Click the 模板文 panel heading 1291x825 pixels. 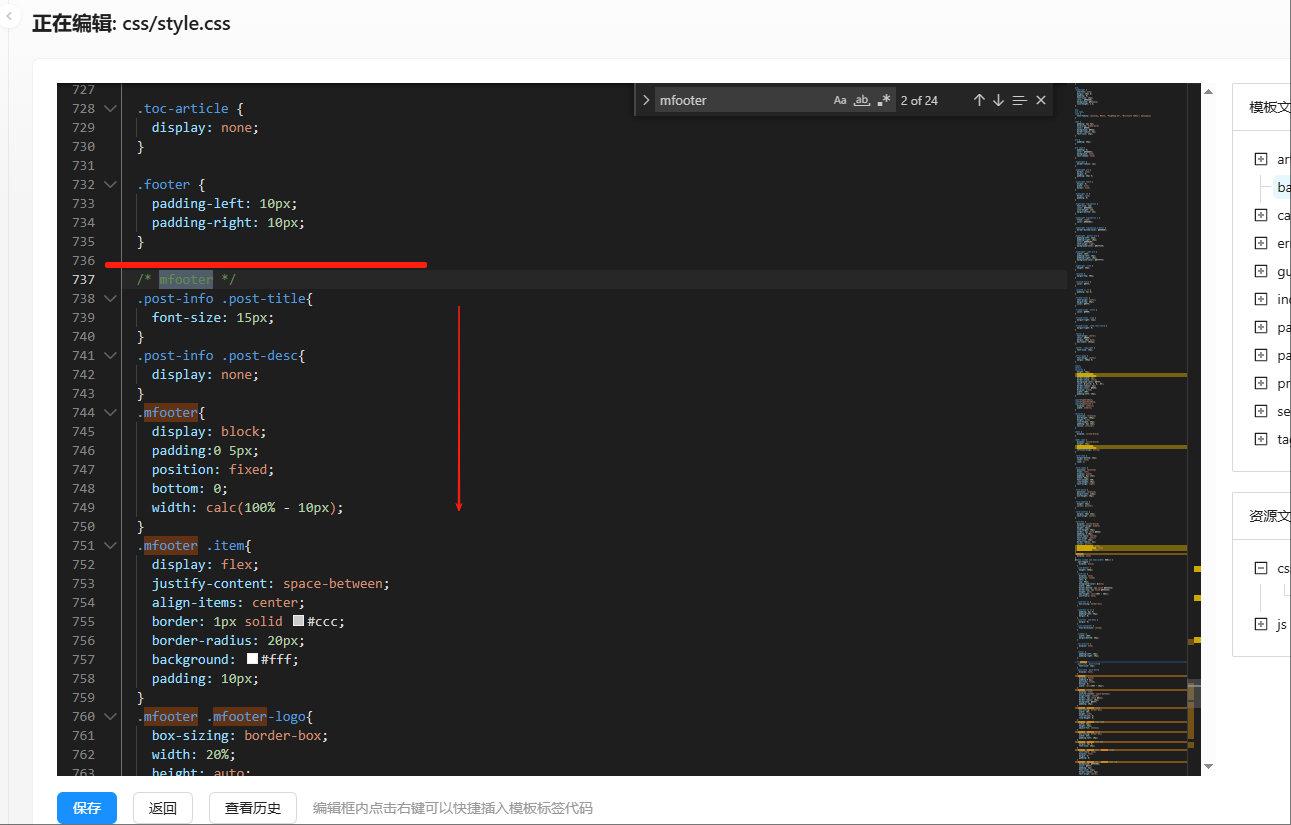click(x=1270, y=107)
